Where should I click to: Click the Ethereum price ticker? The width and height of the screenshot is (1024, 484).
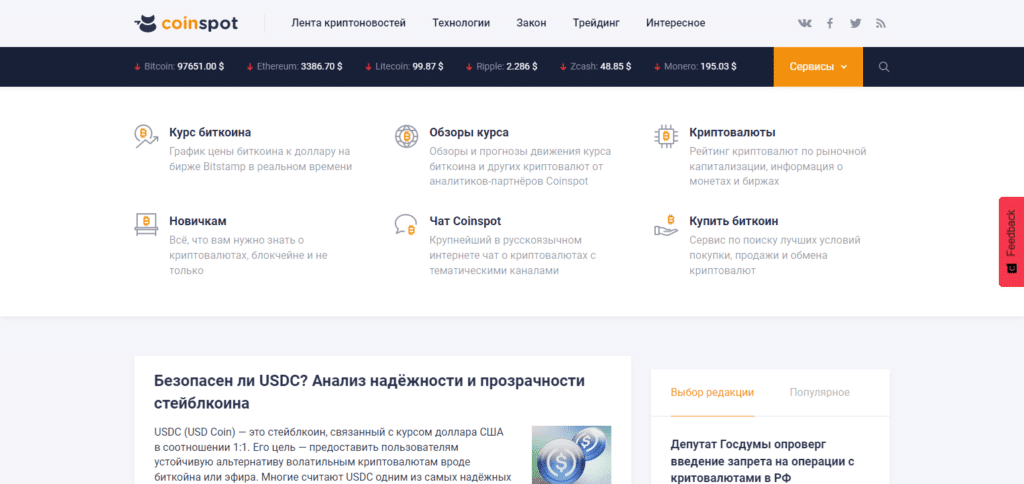(x=295, y=67)
